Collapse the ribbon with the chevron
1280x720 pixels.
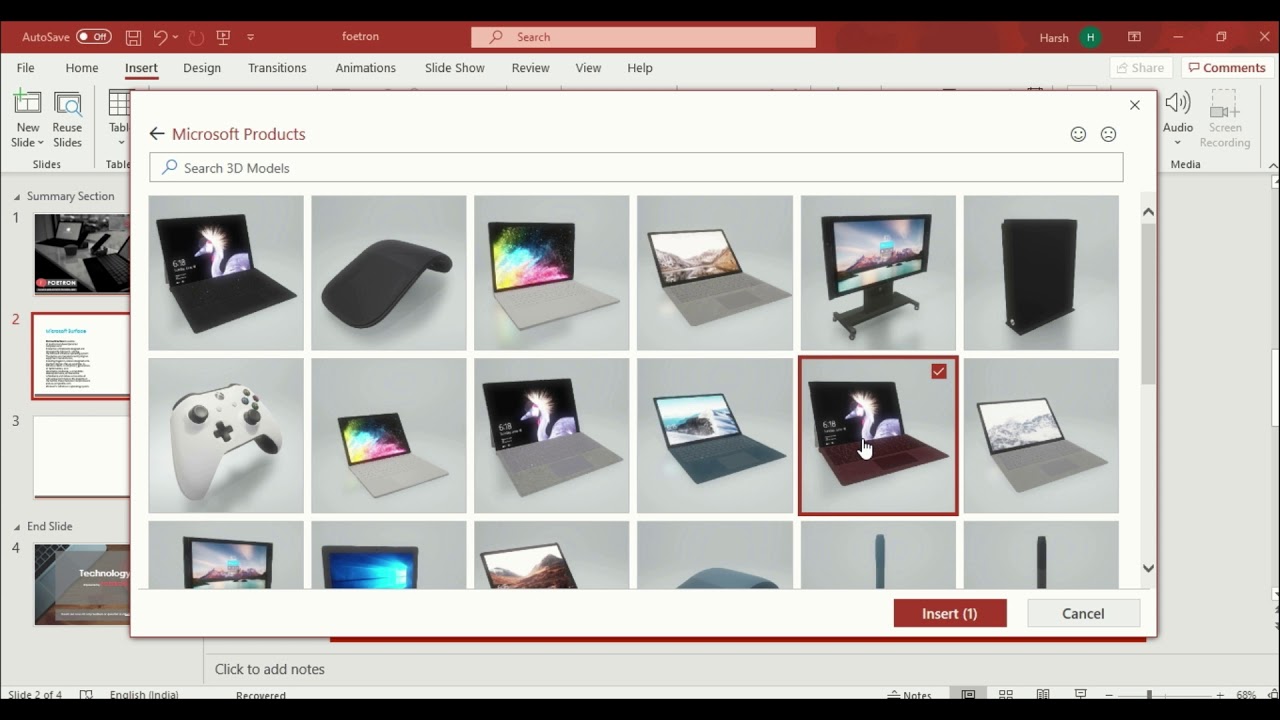click(x=1272, y=165)
